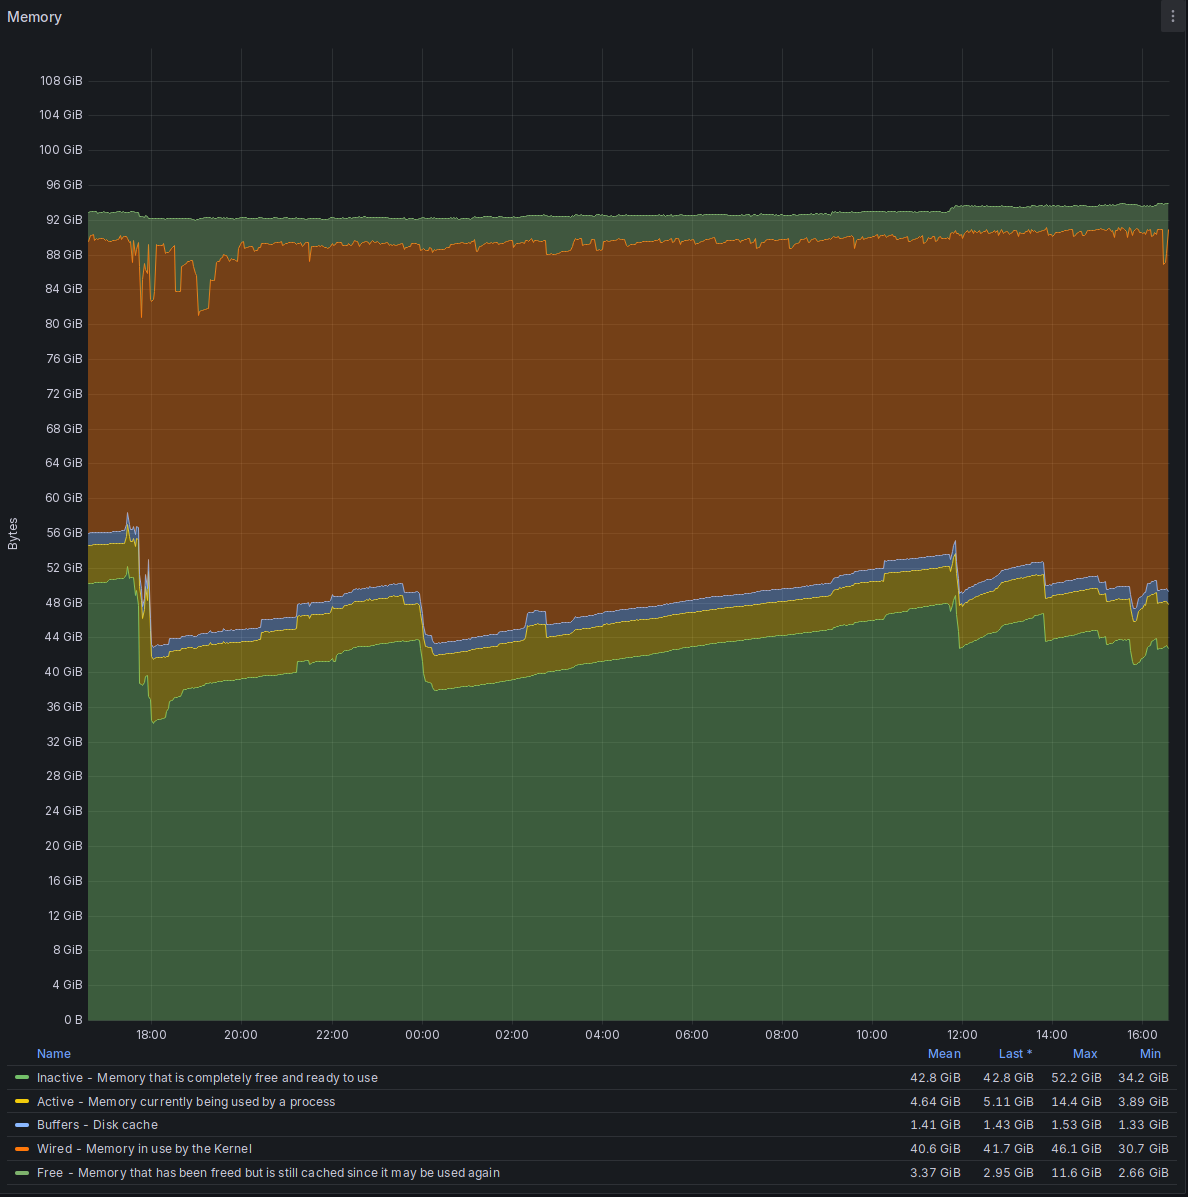Open the Memory panel three-dot menu
The width and height of the screenshot is (1188, 1197).
1173,17
